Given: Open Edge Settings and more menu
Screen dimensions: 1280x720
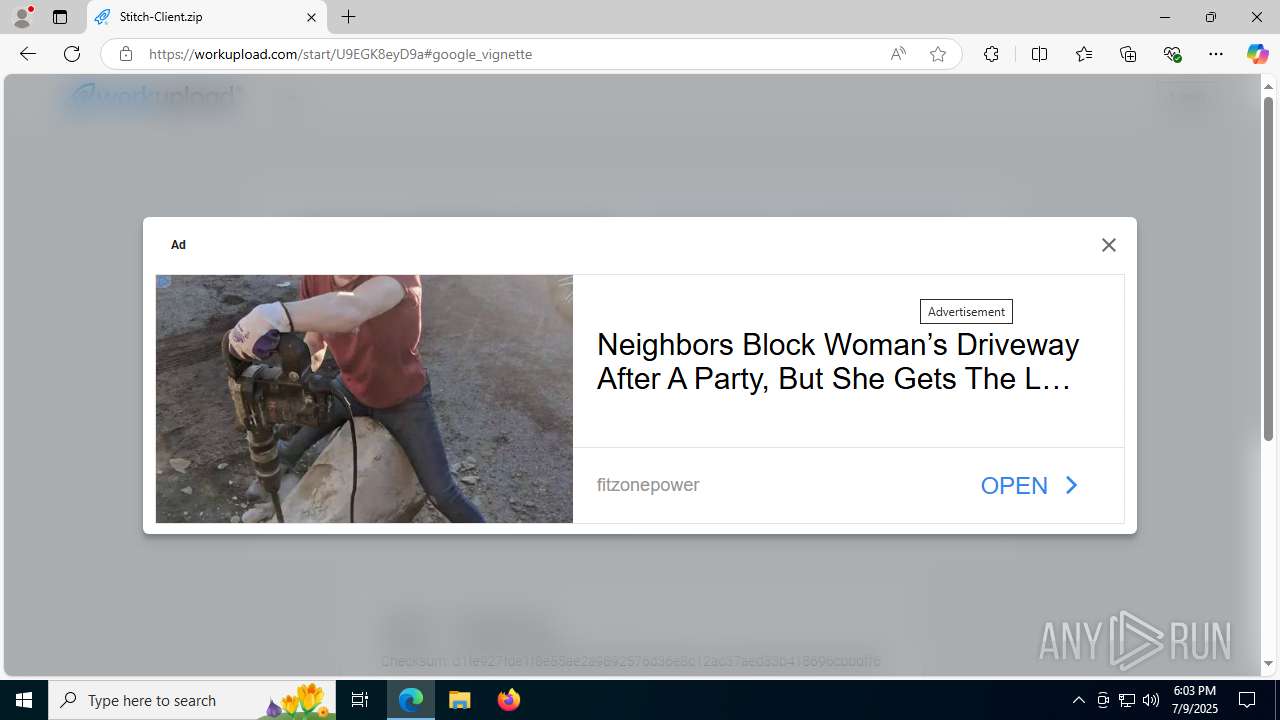Looking at the screenshot, I should tap(1216, 54).
